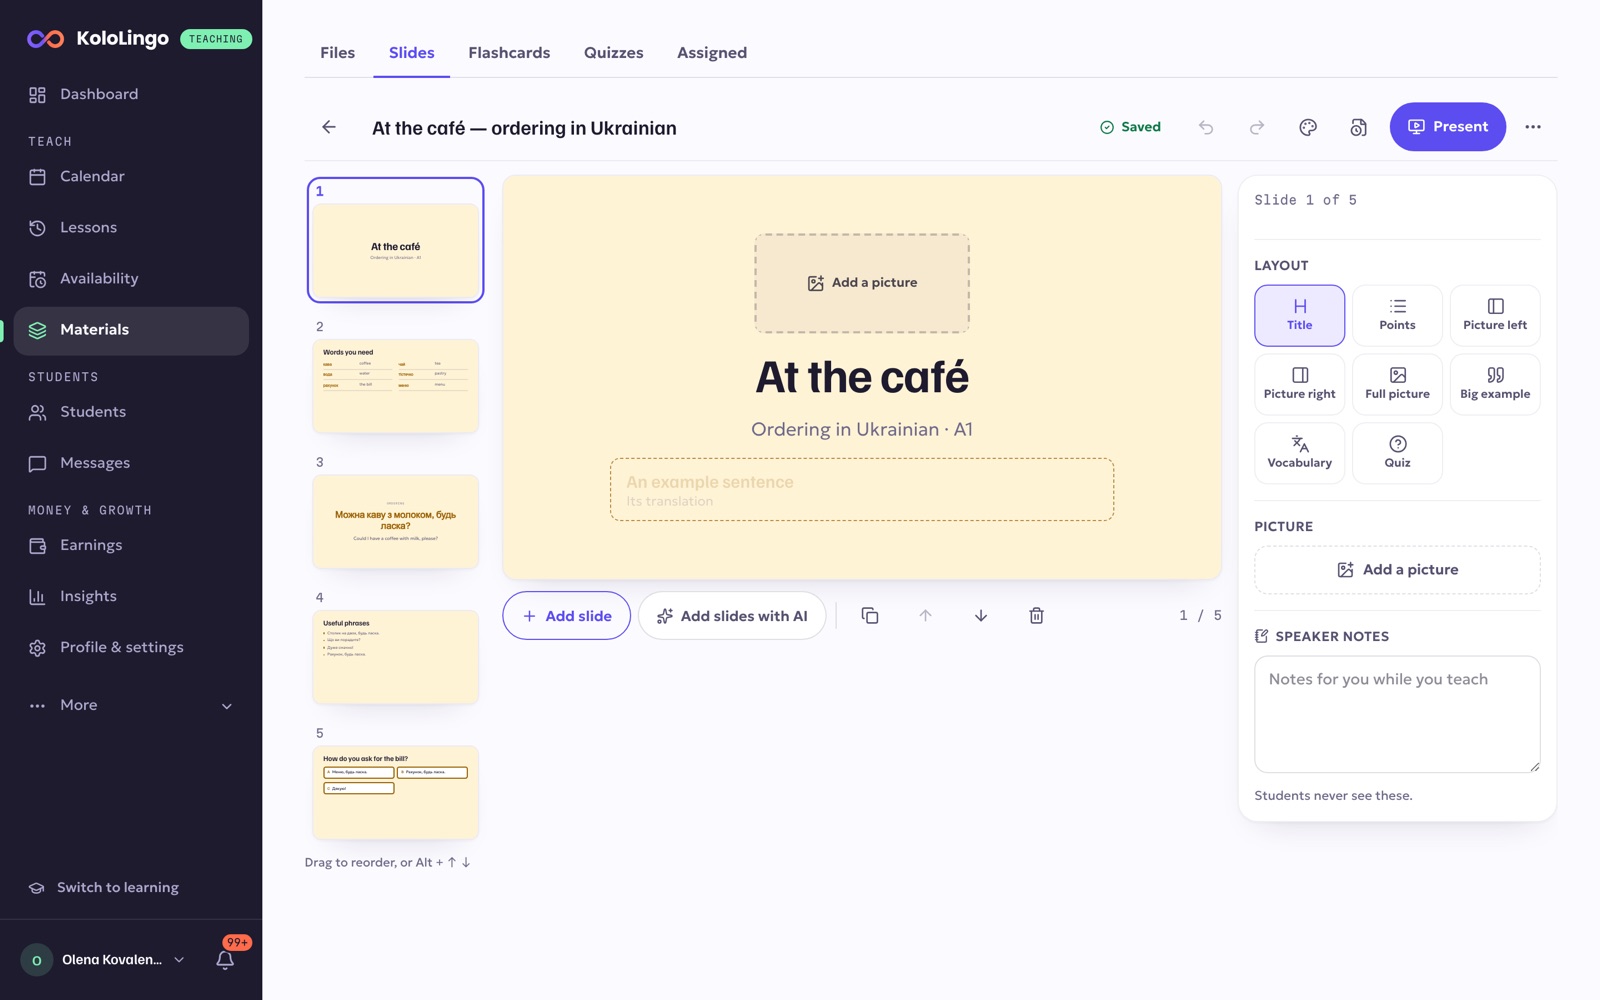Open Dashboard in the sidebar
The image size is (1600, 1000).
click(x=131, y=94)
